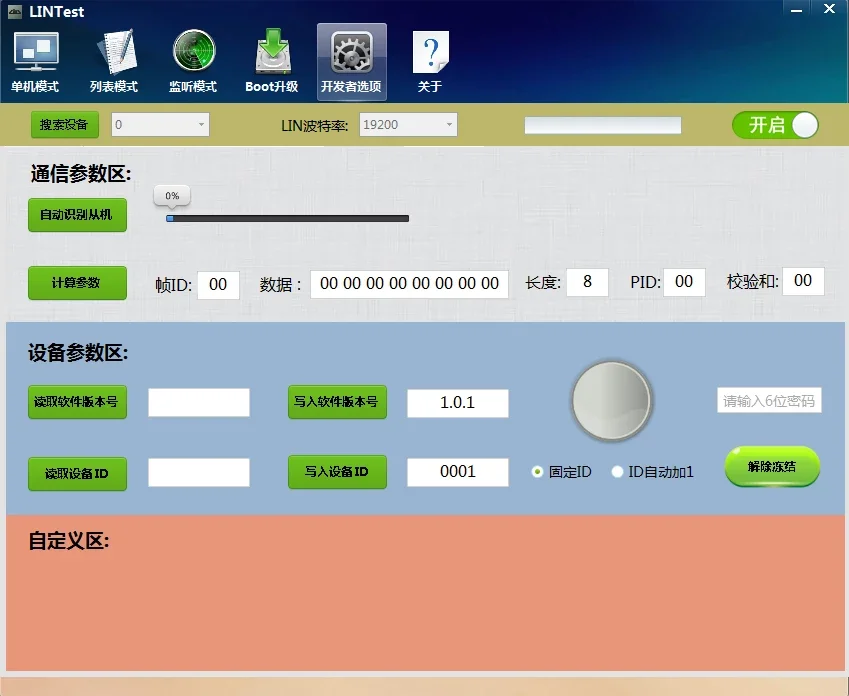The width and height of the screenshot is (849, 696).
Task: Expand the device number dropdown
Action: coord(160,125)
